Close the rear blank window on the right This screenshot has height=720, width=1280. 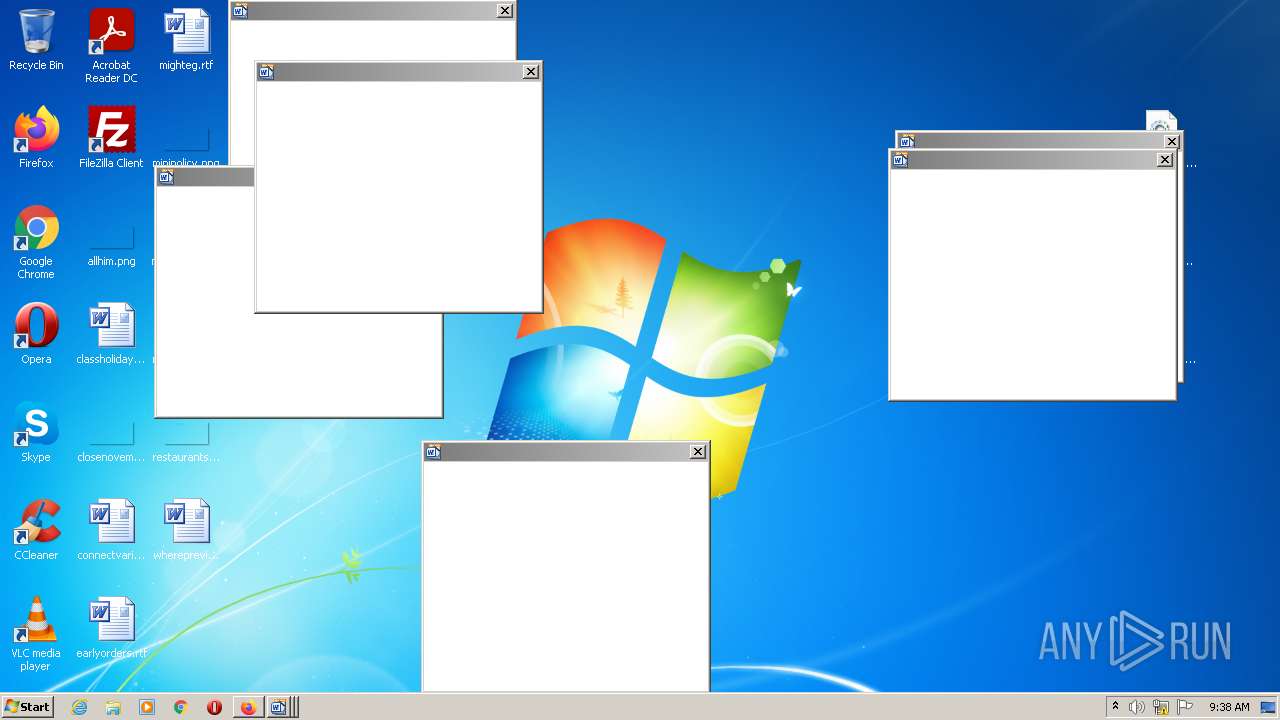[1172, 141]
